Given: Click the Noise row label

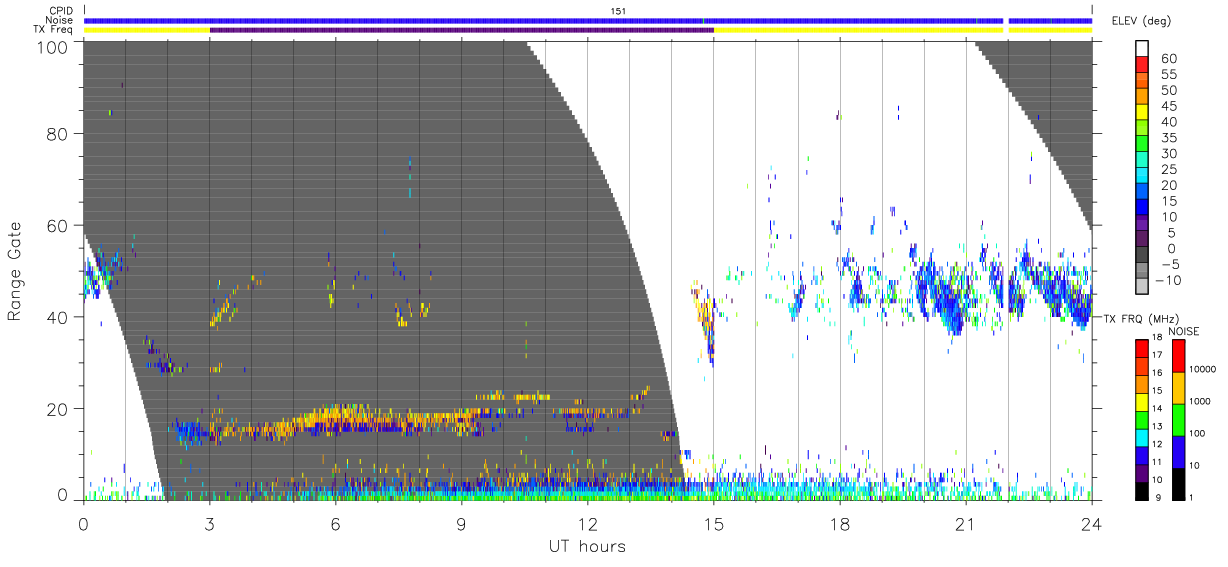Looking at the screenshot, I should [x=61, y=20].
